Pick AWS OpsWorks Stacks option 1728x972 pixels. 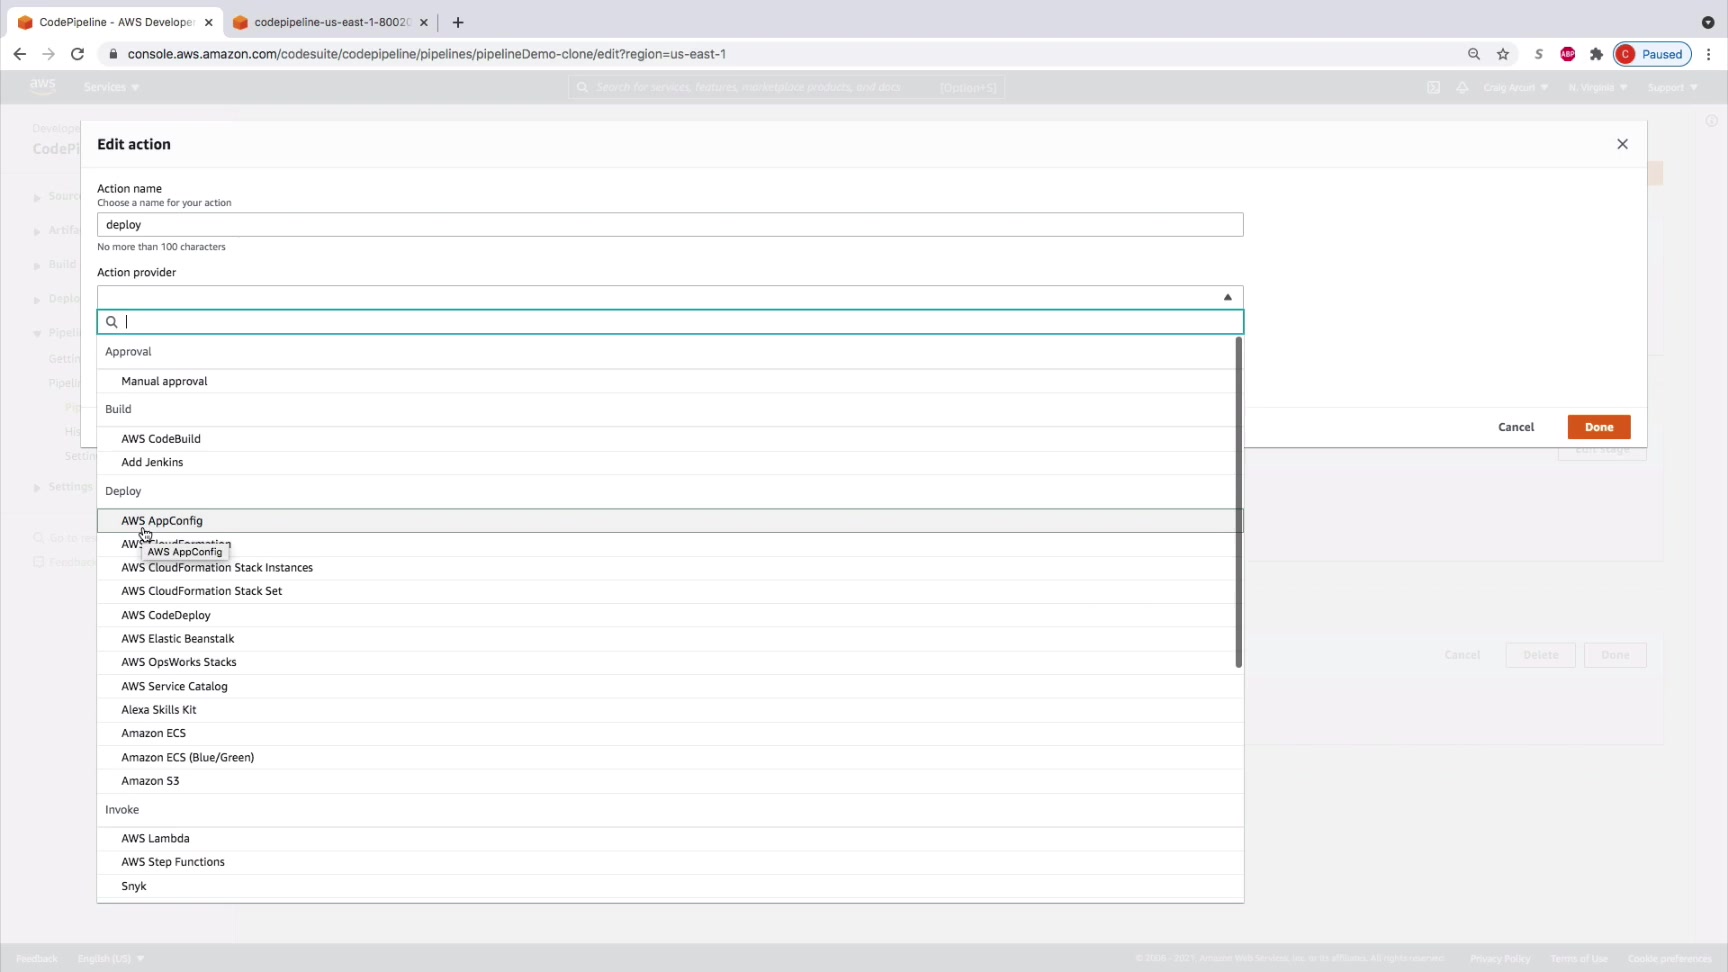pos(666,662)
